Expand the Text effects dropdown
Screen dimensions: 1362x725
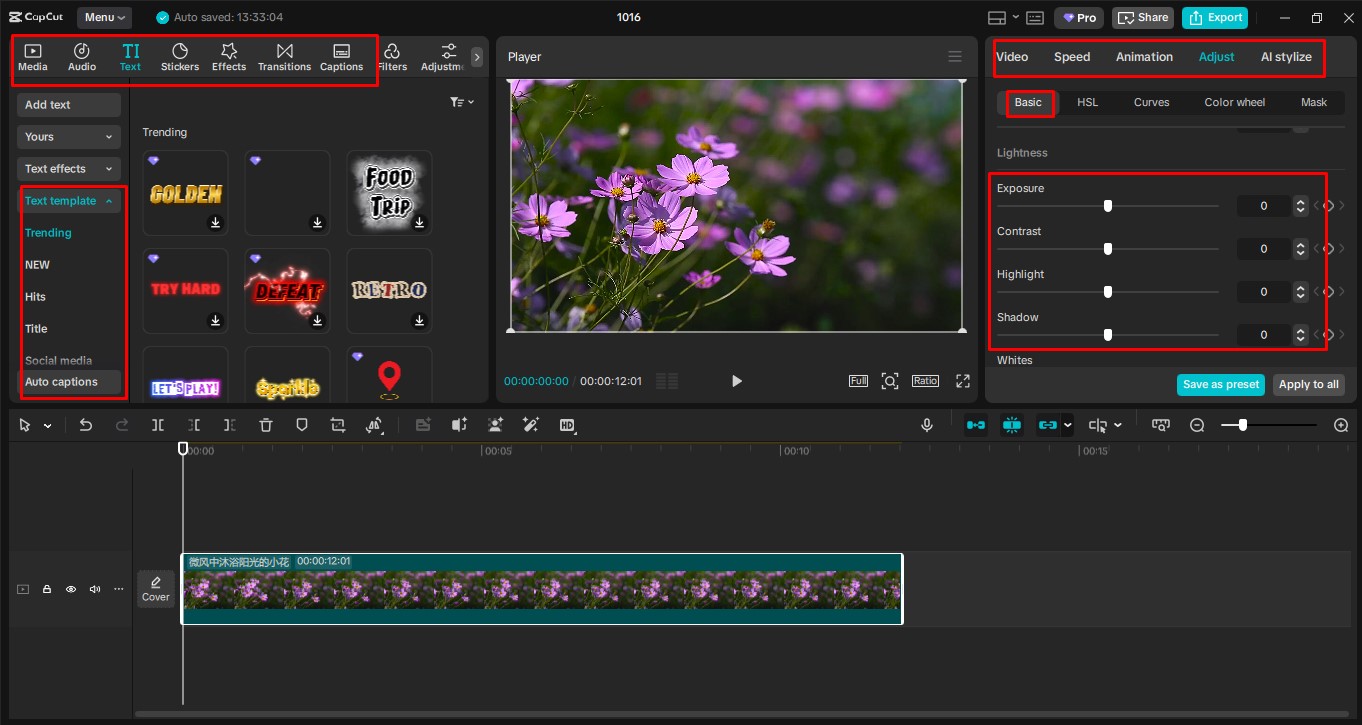68,169
